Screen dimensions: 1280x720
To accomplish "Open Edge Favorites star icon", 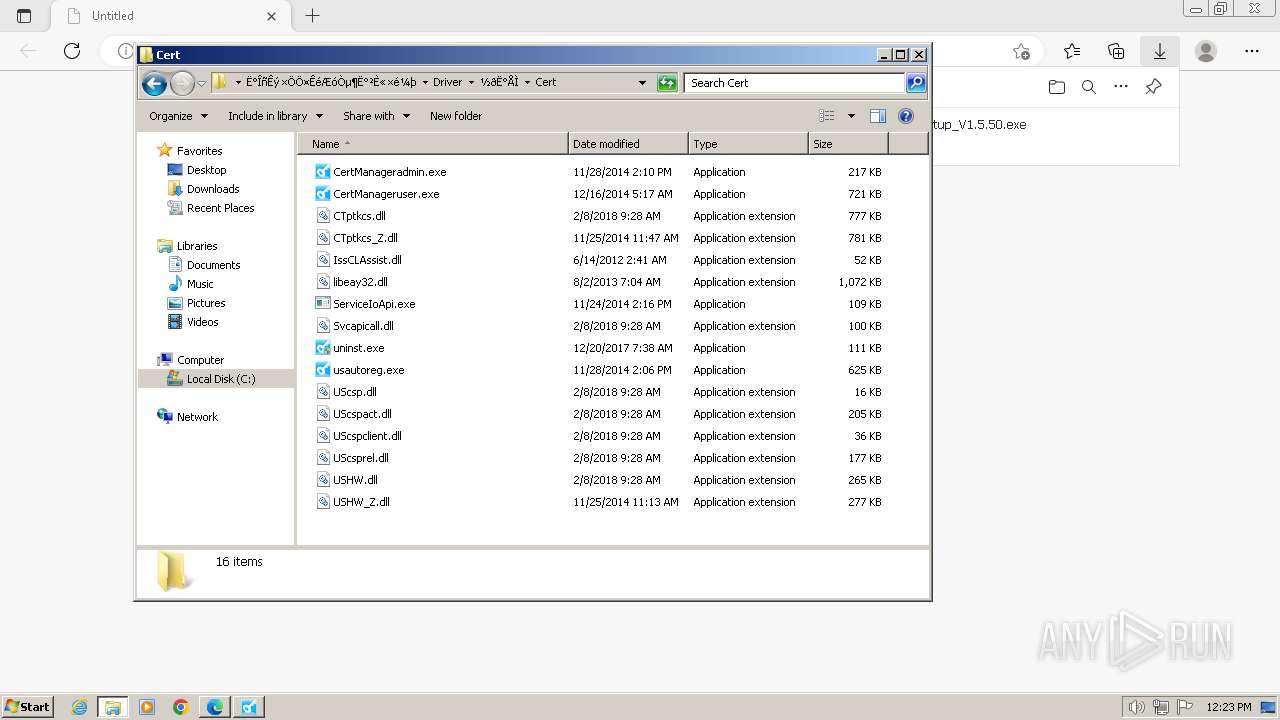I will 1072,51.
